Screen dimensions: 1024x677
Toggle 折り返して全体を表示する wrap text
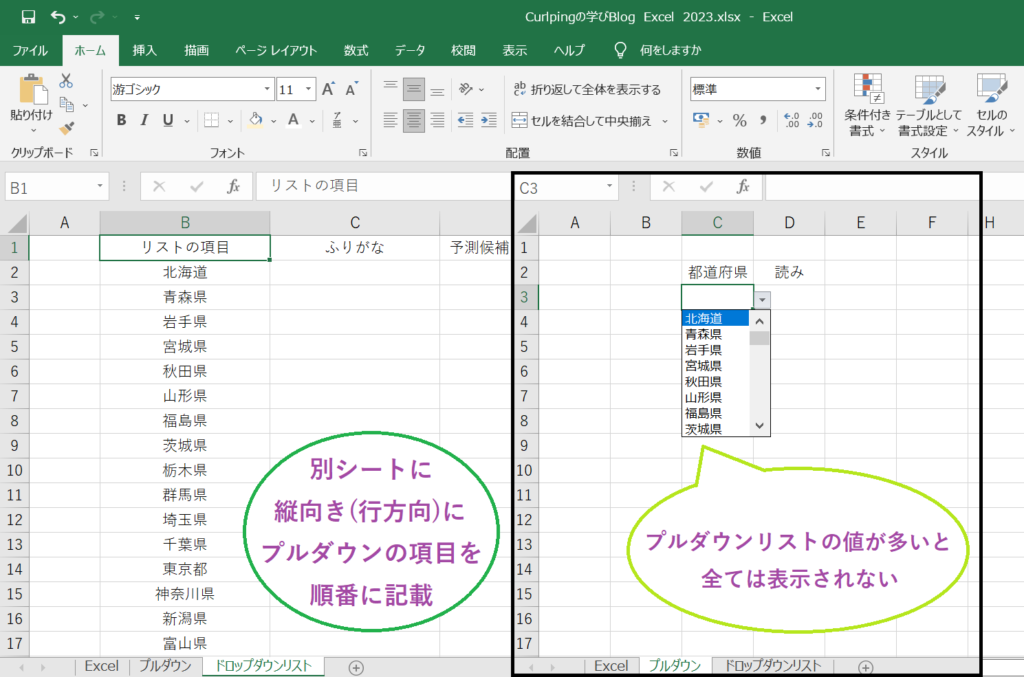pos(586,89)
